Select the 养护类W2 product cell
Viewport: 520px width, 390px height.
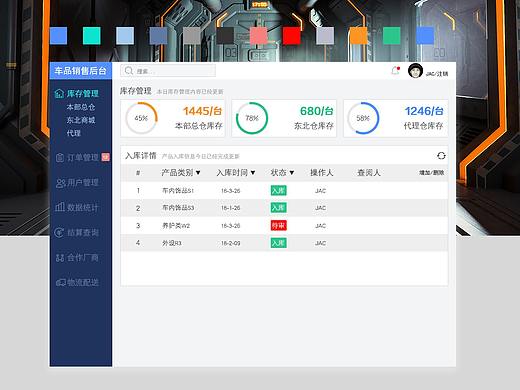coord(176,226)
